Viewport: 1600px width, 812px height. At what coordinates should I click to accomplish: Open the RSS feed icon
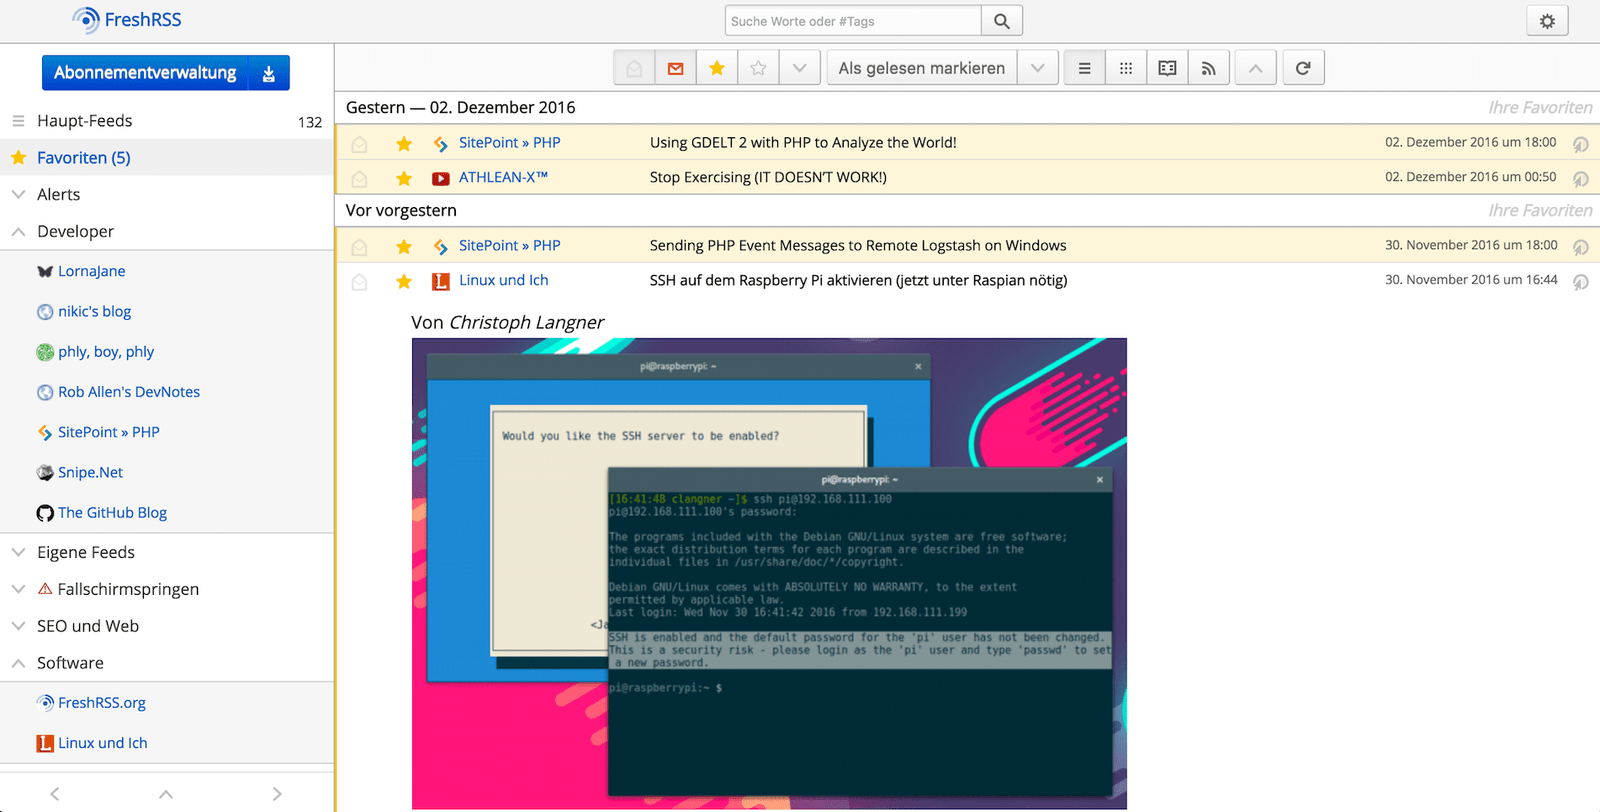pyautogui.click(x=1209, y=68)
